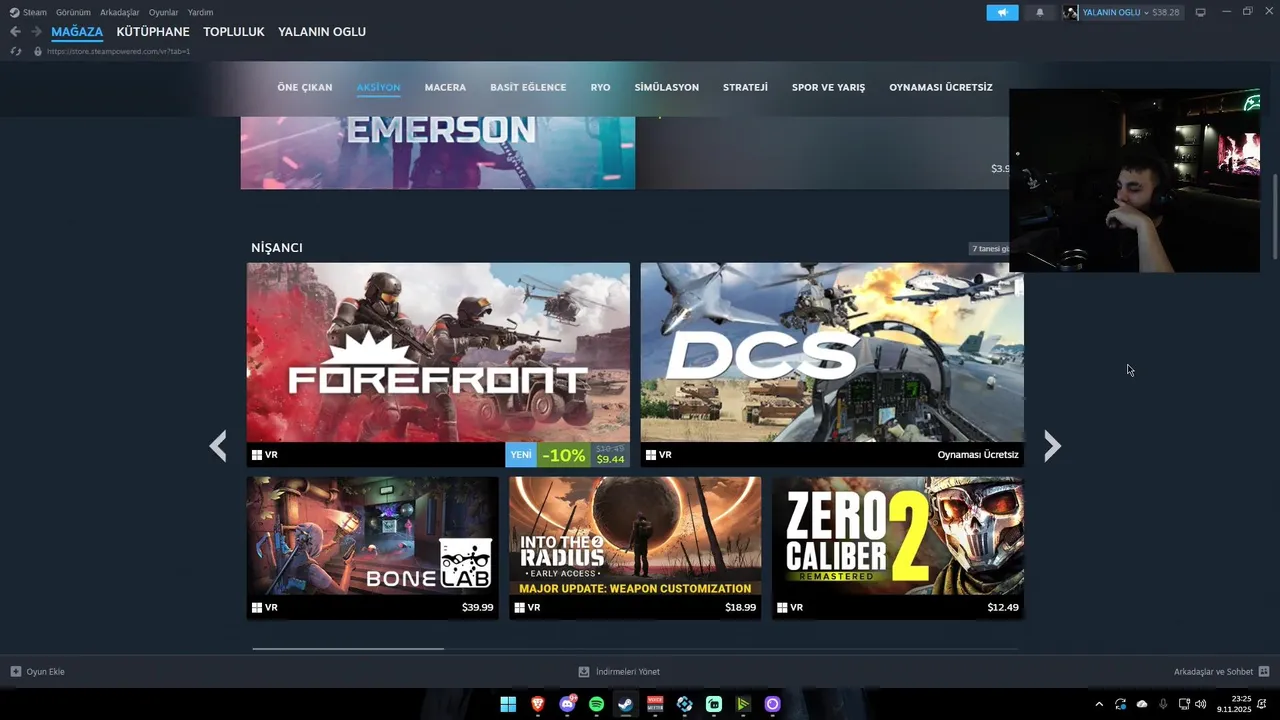This screenshot has height=720, width=1280.
Task: Select the RYO category tab
Action: pyautogui.click(x=600, y=88)
